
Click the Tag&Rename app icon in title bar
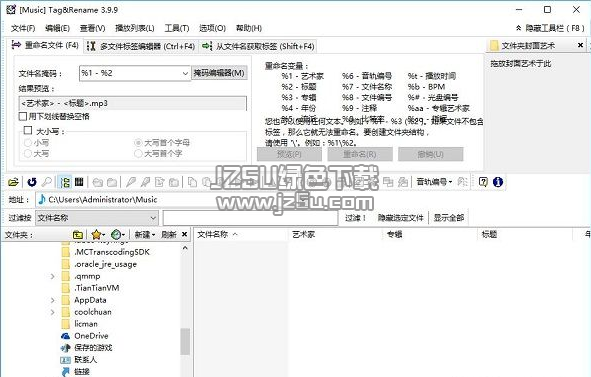tap(11, 9)
